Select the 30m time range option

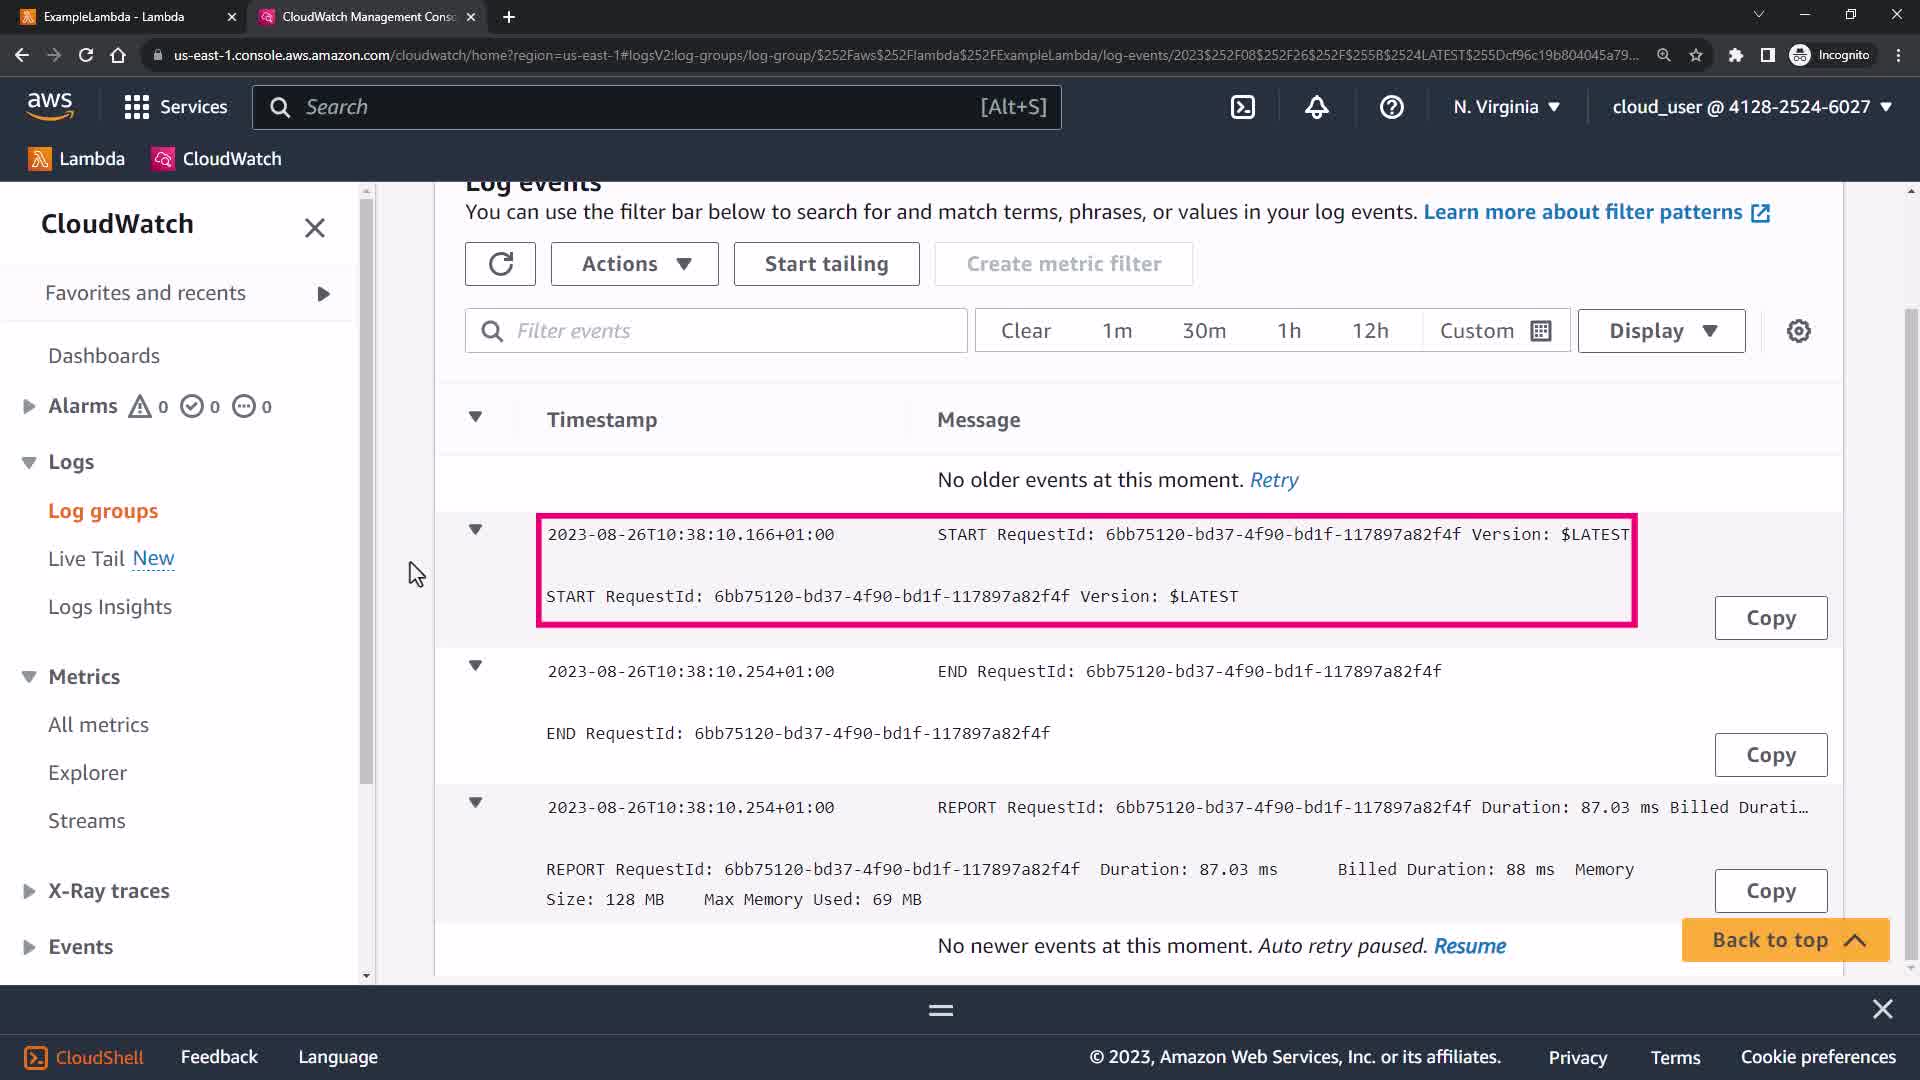pyautogui.click(x=1203, y=331)
